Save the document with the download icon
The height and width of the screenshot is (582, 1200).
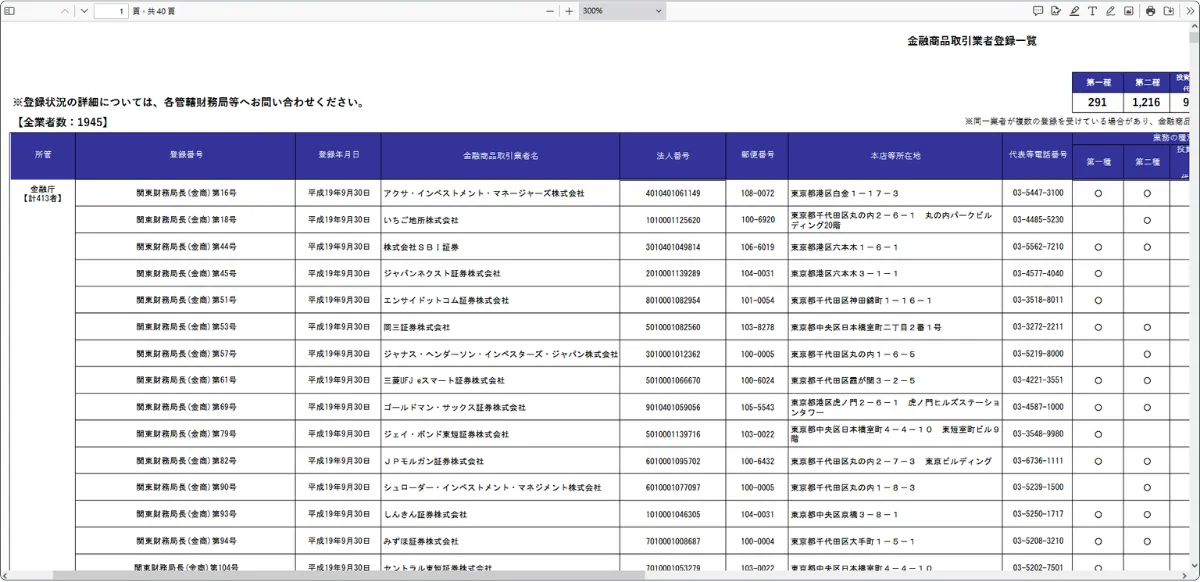point(1169,11)
